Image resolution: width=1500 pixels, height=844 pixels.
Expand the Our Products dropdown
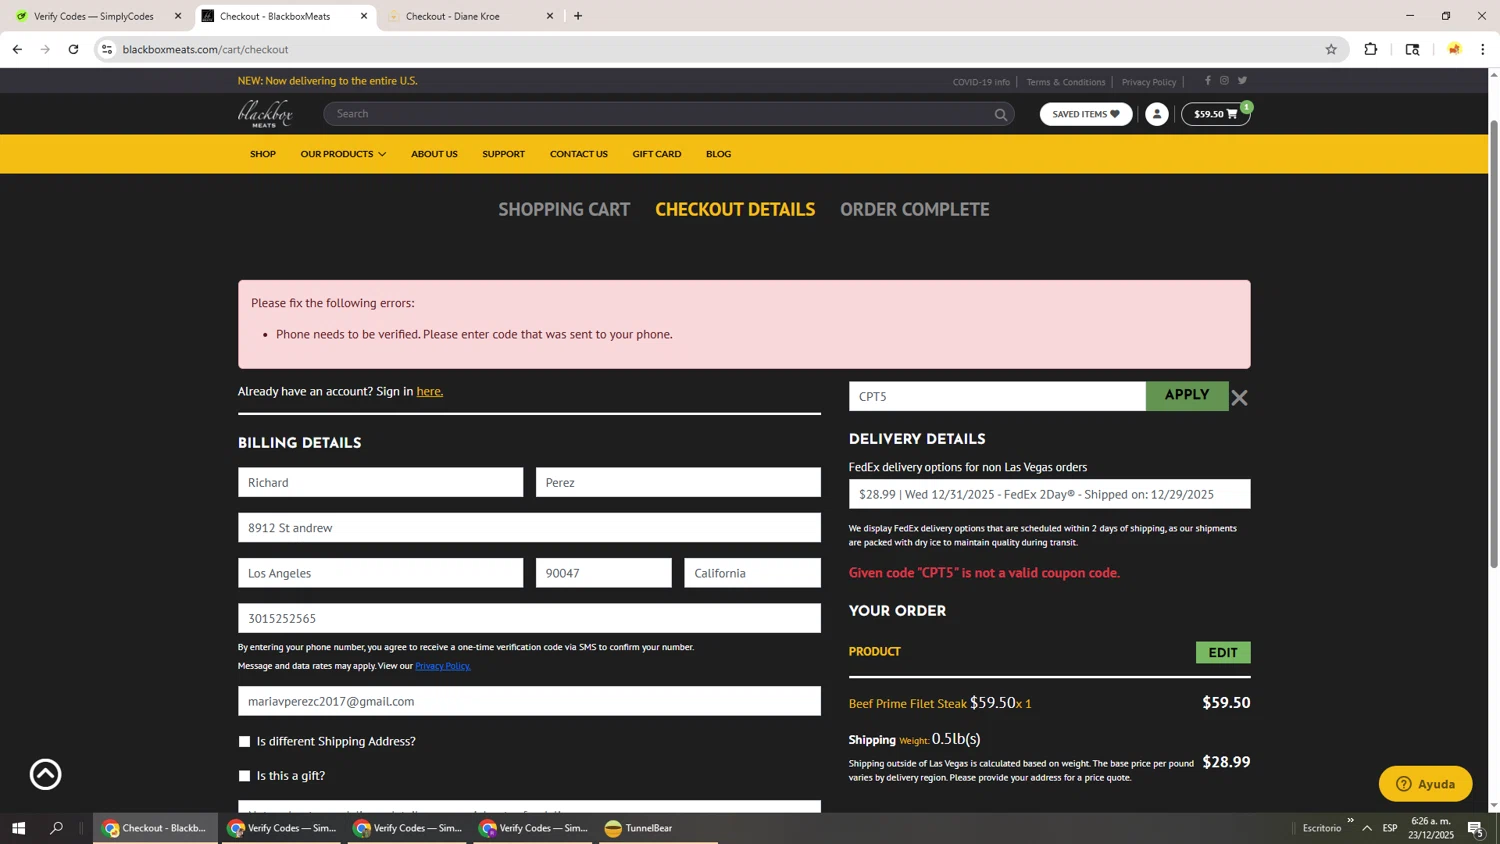[x=343, y=154]
